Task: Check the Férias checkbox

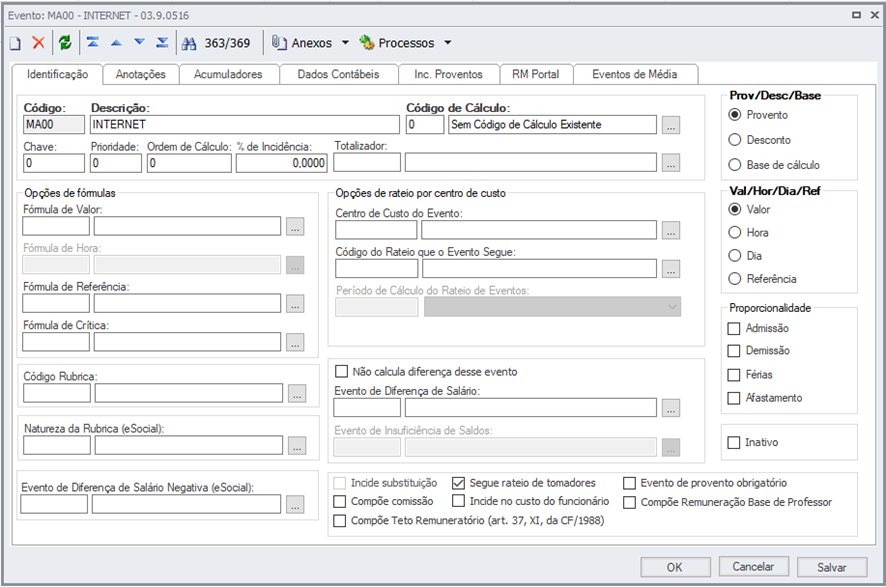Action: tap(733, 375)
